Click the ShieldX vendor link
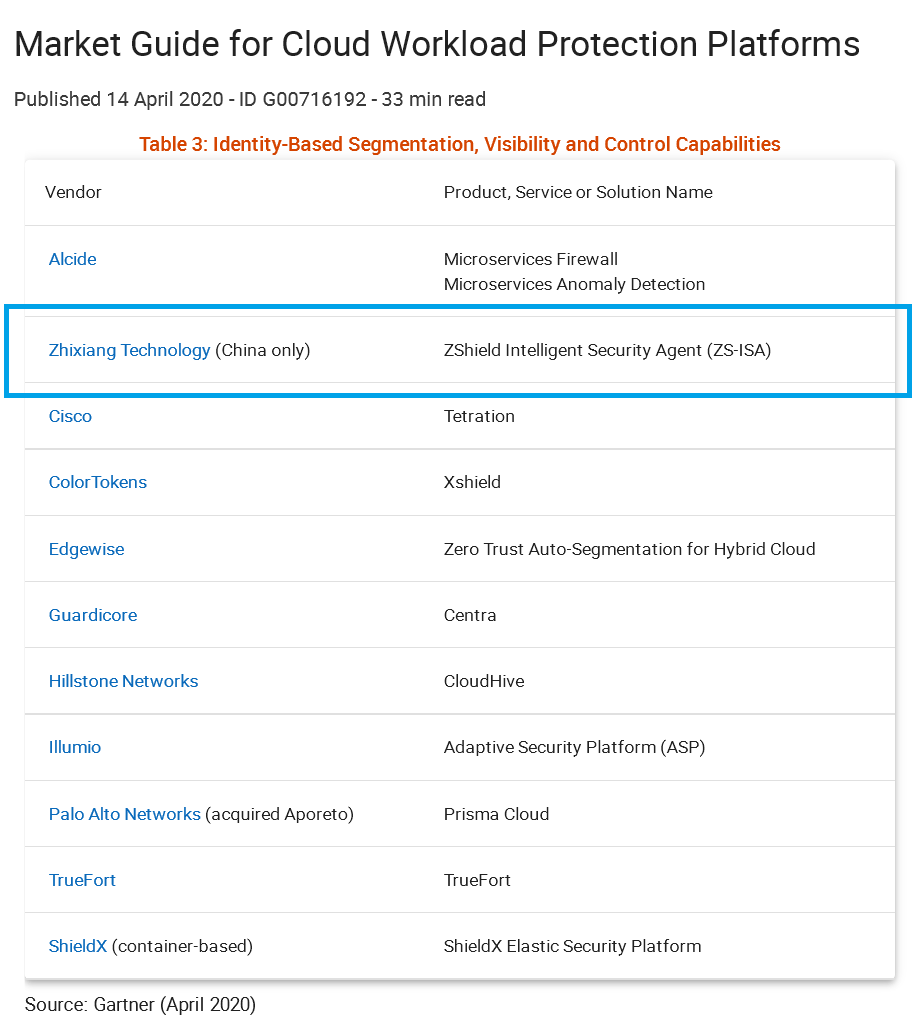Image resolution: width=923 pixels, height=1033 pixels. (x=77, y=946)
